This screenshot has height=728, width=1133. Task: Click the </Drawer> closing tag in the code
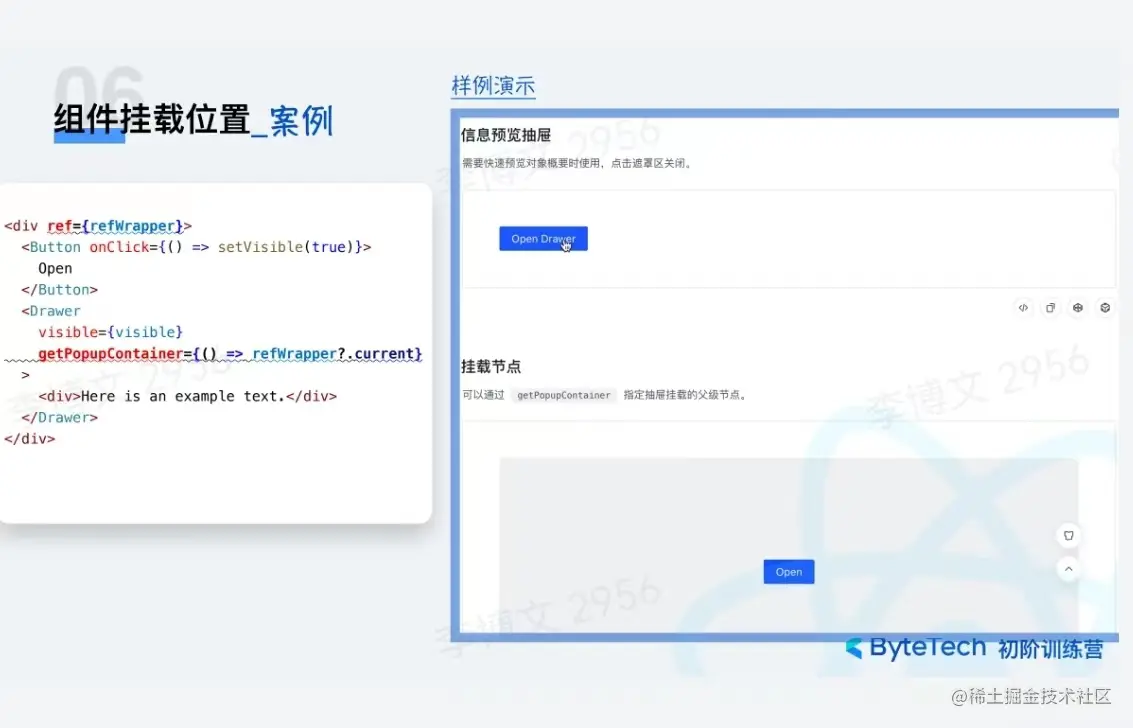click(59, 417)
